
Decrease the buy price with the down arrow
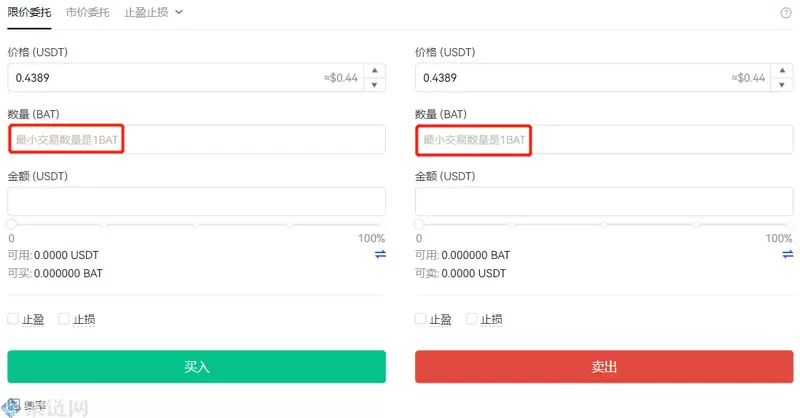[374, 85]
